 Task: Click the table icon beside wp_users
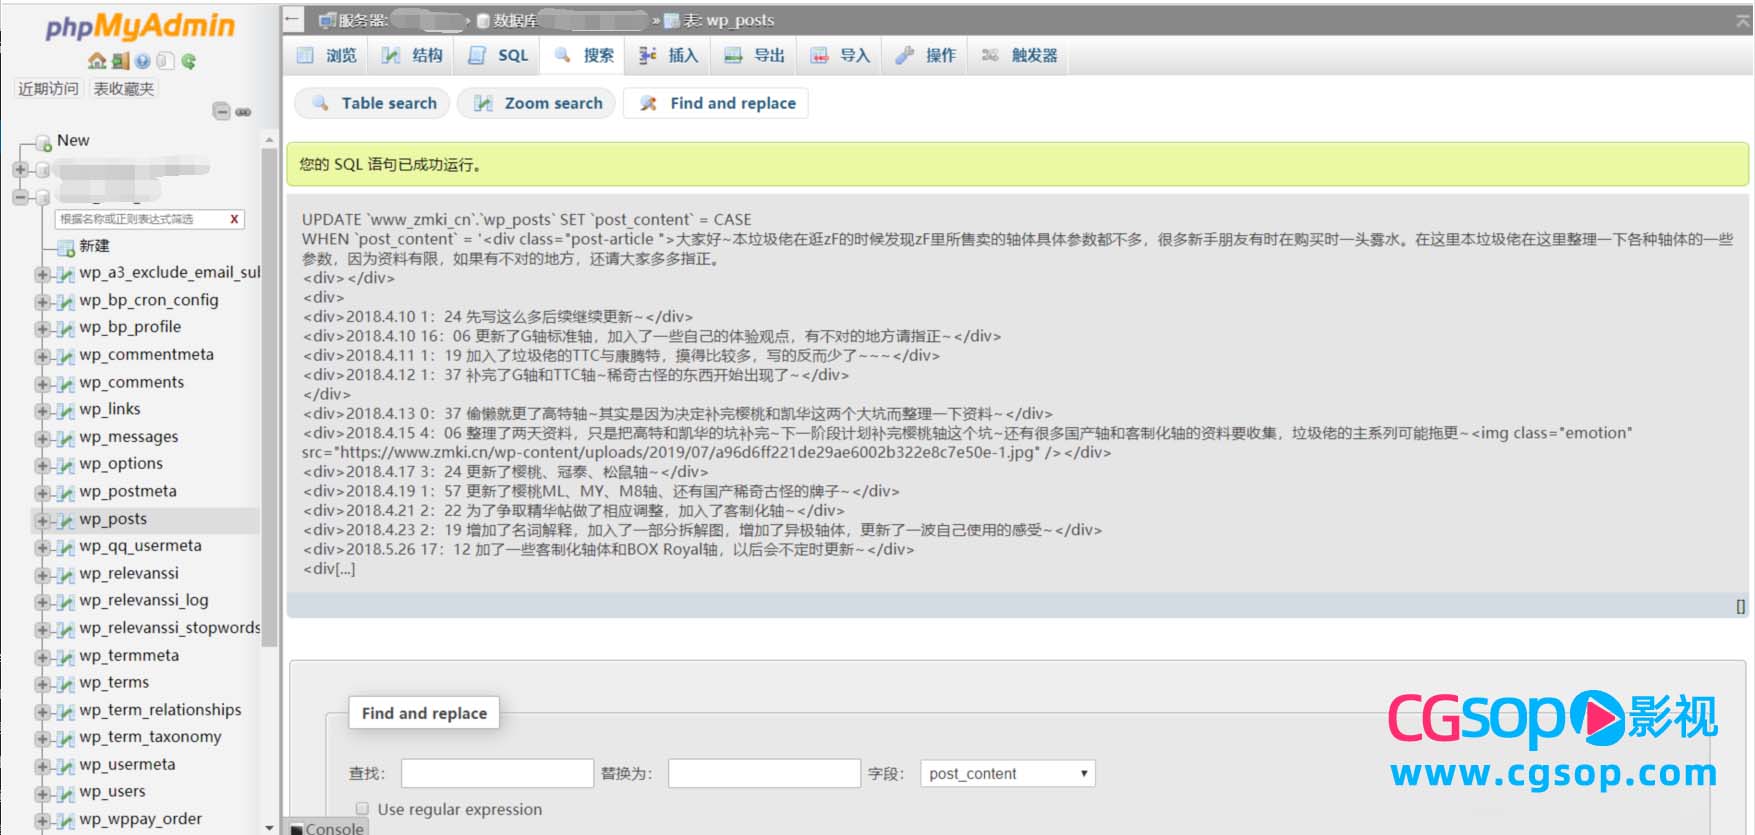[65, 793]
